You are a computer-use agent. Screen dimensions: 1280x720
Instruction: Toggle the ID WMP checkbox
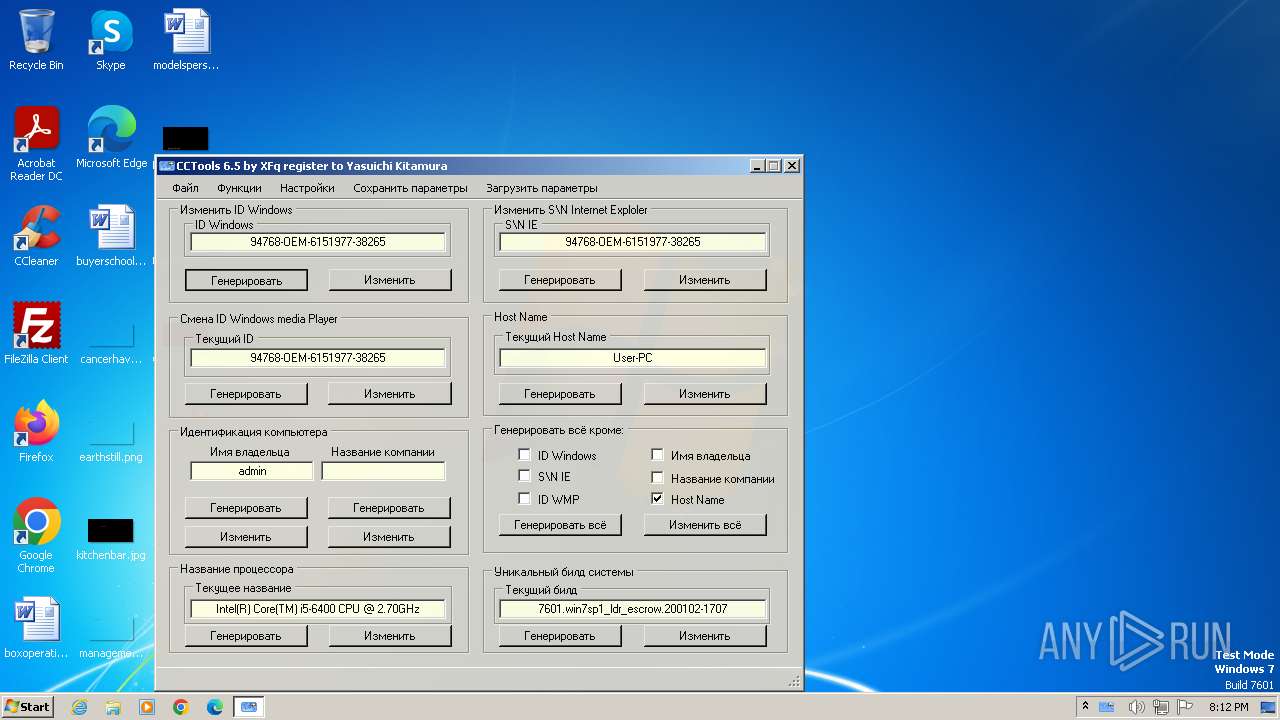pyautogui.click(x=524, y=498)
